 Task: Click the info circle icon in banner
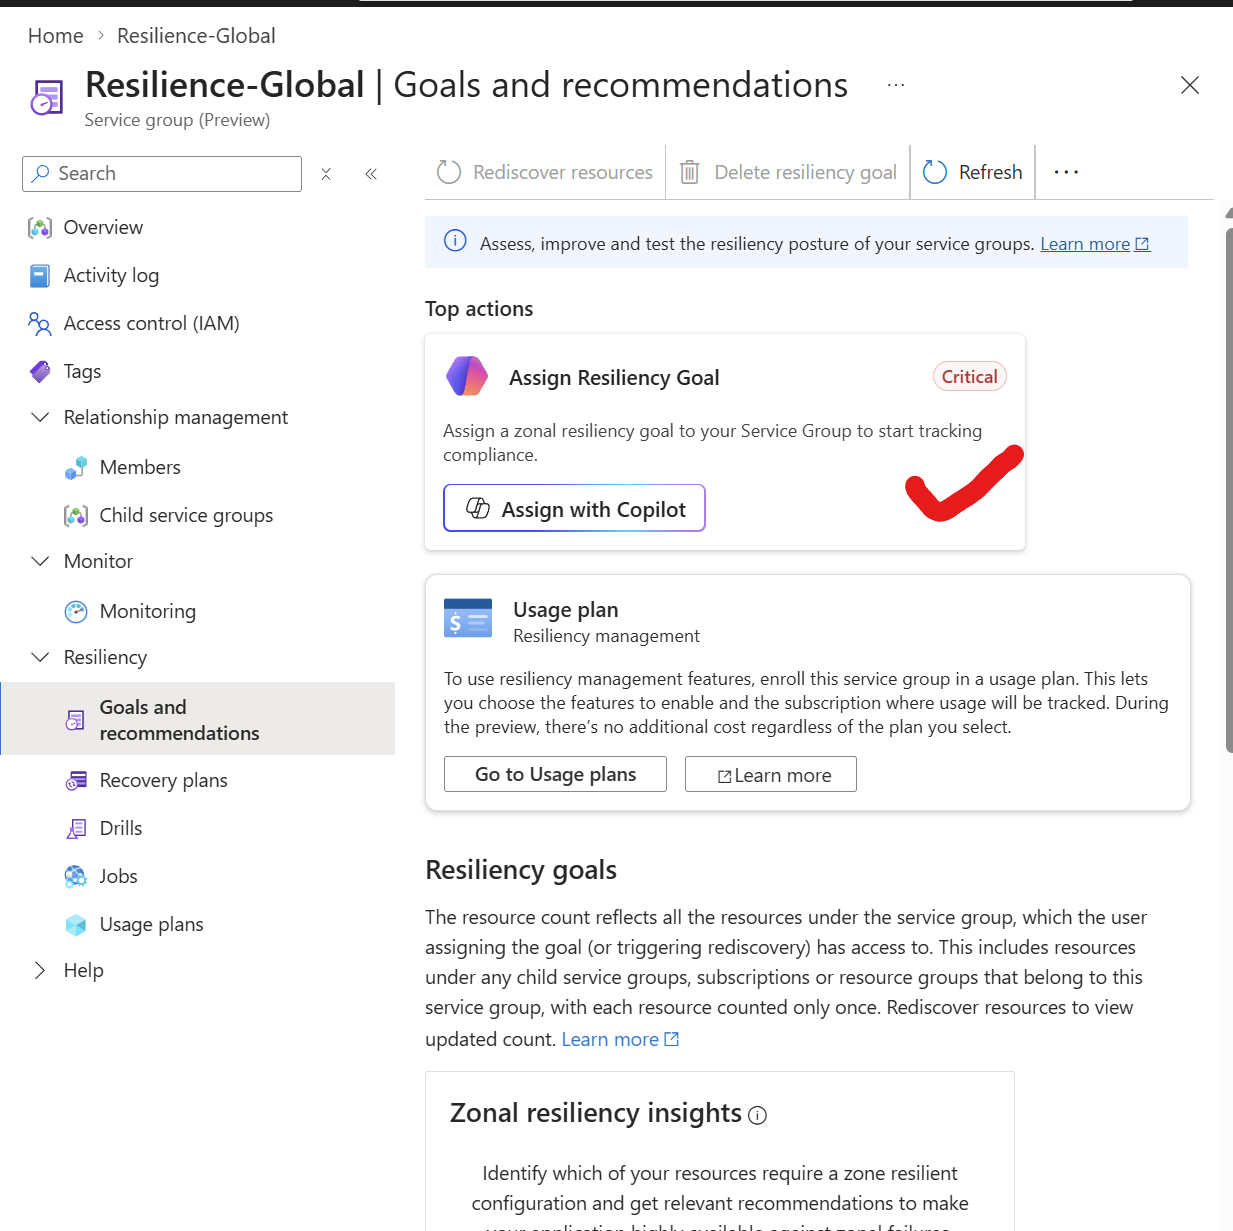[455, 241]
